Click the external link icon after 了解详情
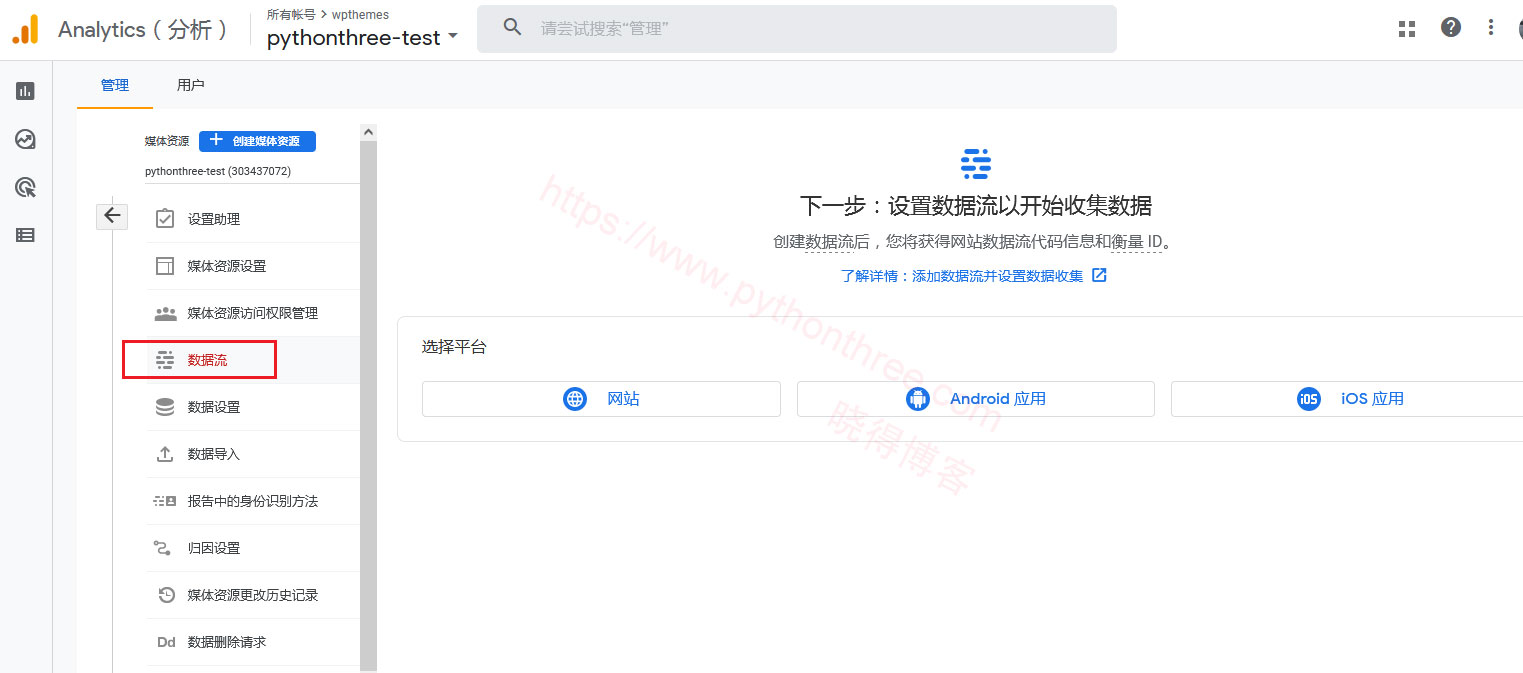The image size is (1523, 673). 1099,275
